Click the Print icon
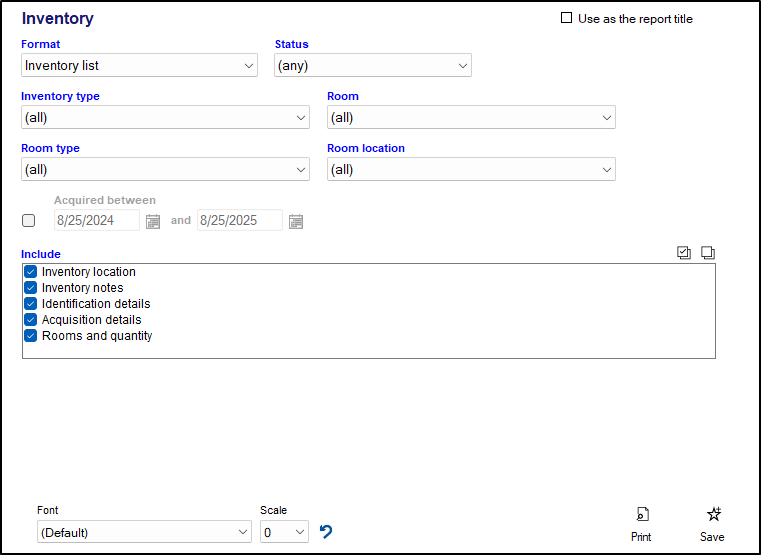Image resolution: width=761 pixels, height=555 pixels. pos(641,515)
